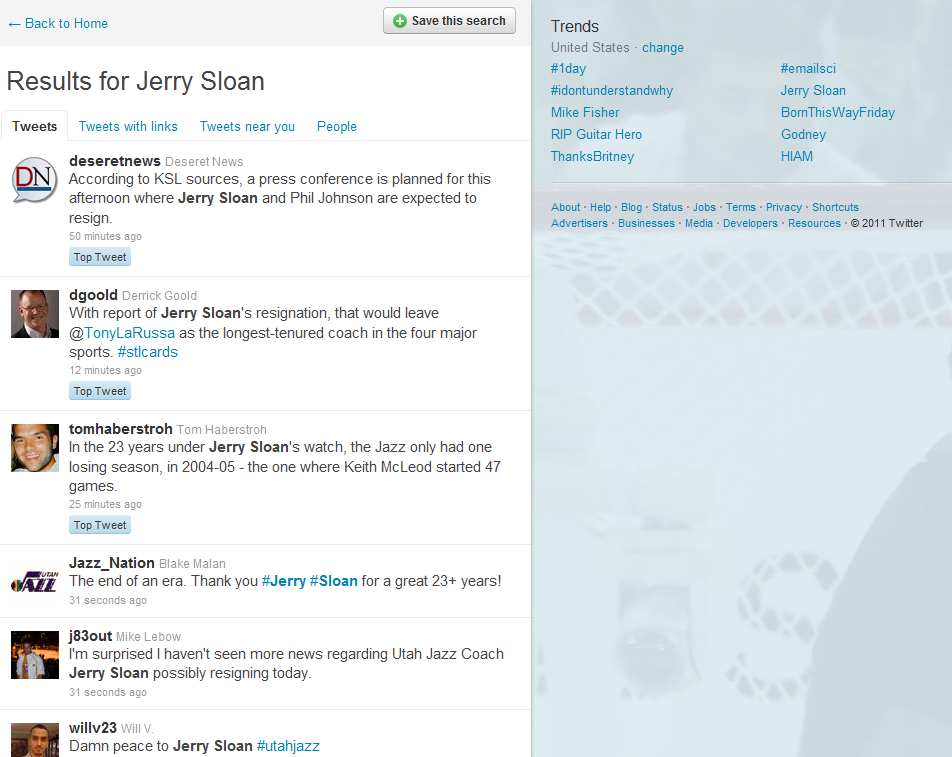Click the Terms footer link

click(741, 207)
